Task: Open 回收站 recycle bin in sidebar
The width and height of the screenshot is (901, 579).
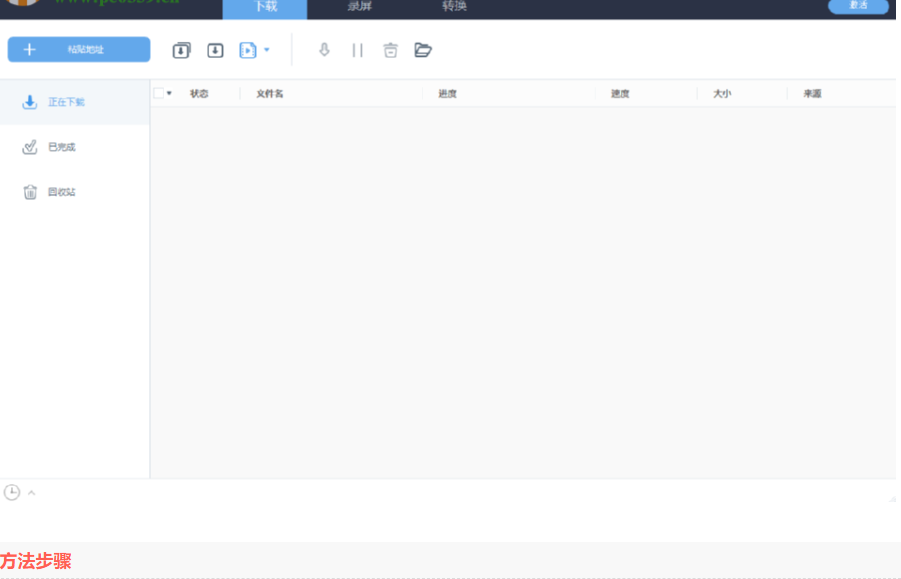Action: point(75,192)
